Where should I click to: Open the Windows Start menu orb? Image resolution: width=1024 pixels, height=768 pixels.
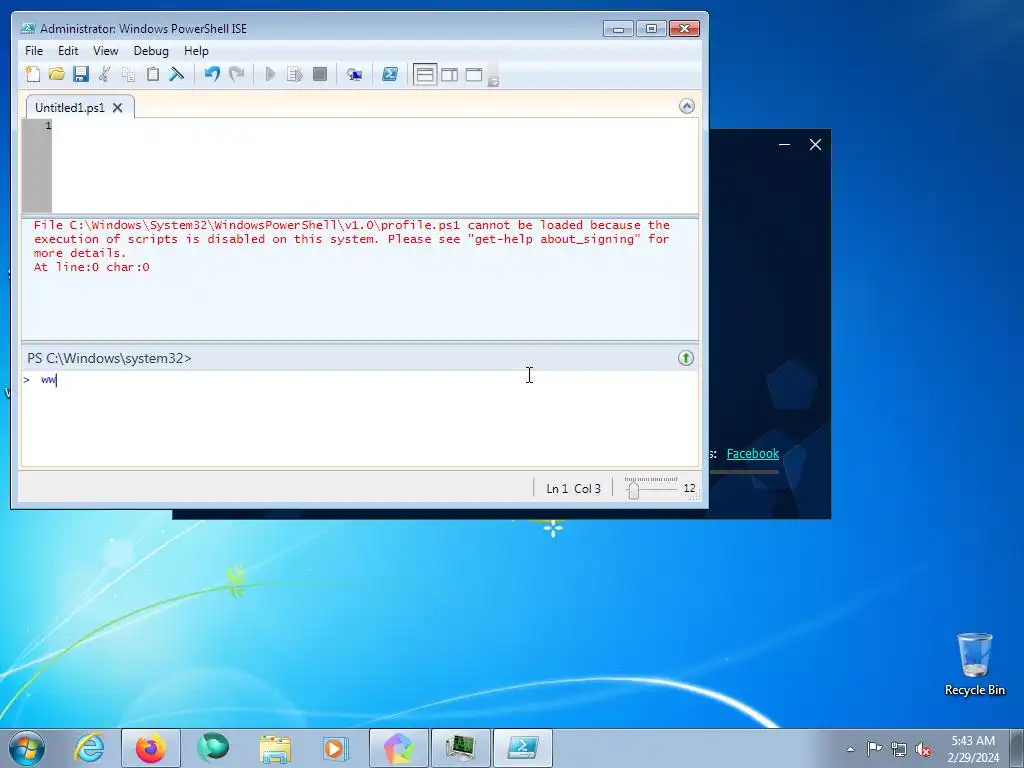point(27,748)
